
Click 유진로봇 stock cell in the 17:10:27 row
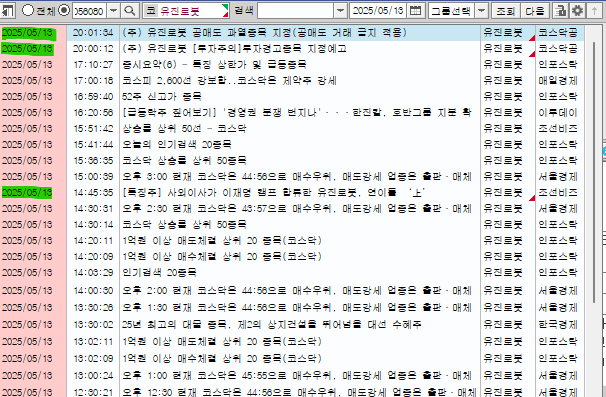tap(503, 65)
